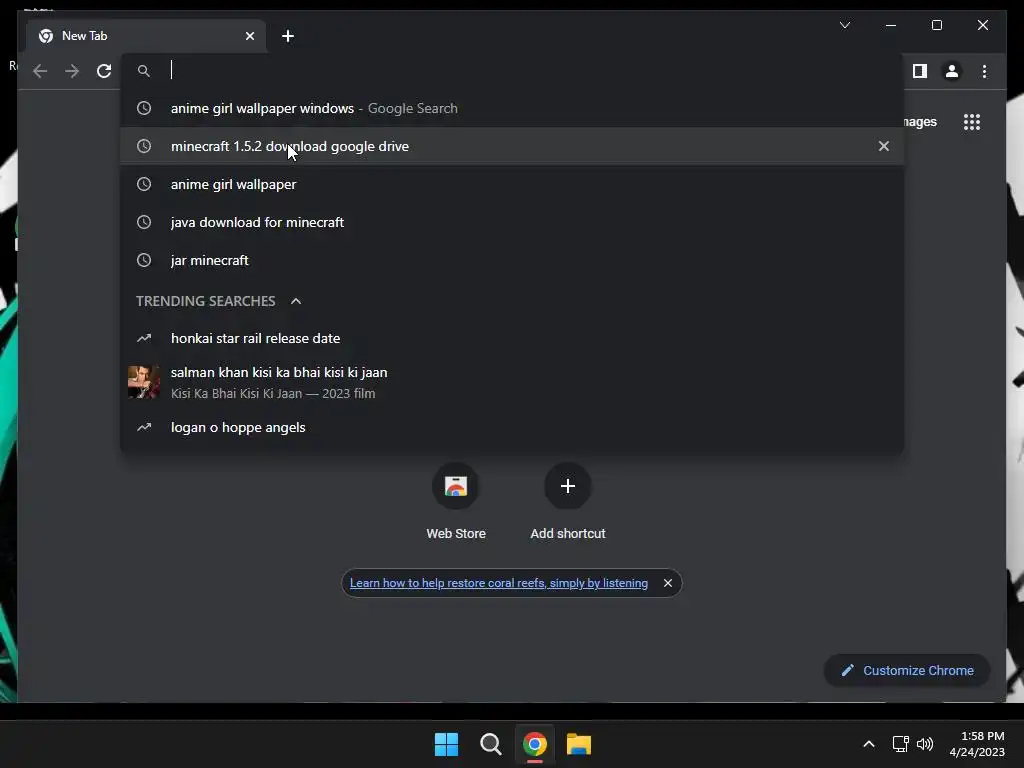This screenshot has height=768, width=1024.
Task: Select 'minecraft 1.5.2 download google drive' suggestion
Action: point(512,146)
